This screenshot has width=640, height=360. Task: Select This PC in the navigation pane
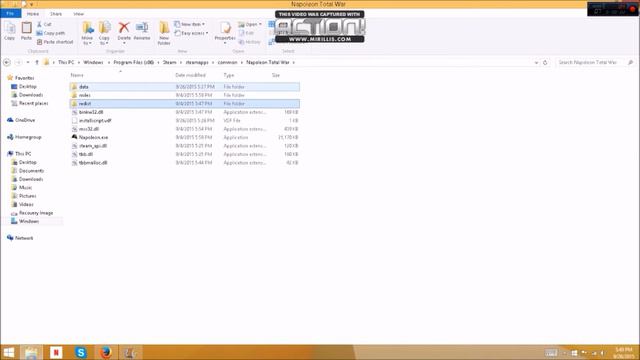point(23,154)
